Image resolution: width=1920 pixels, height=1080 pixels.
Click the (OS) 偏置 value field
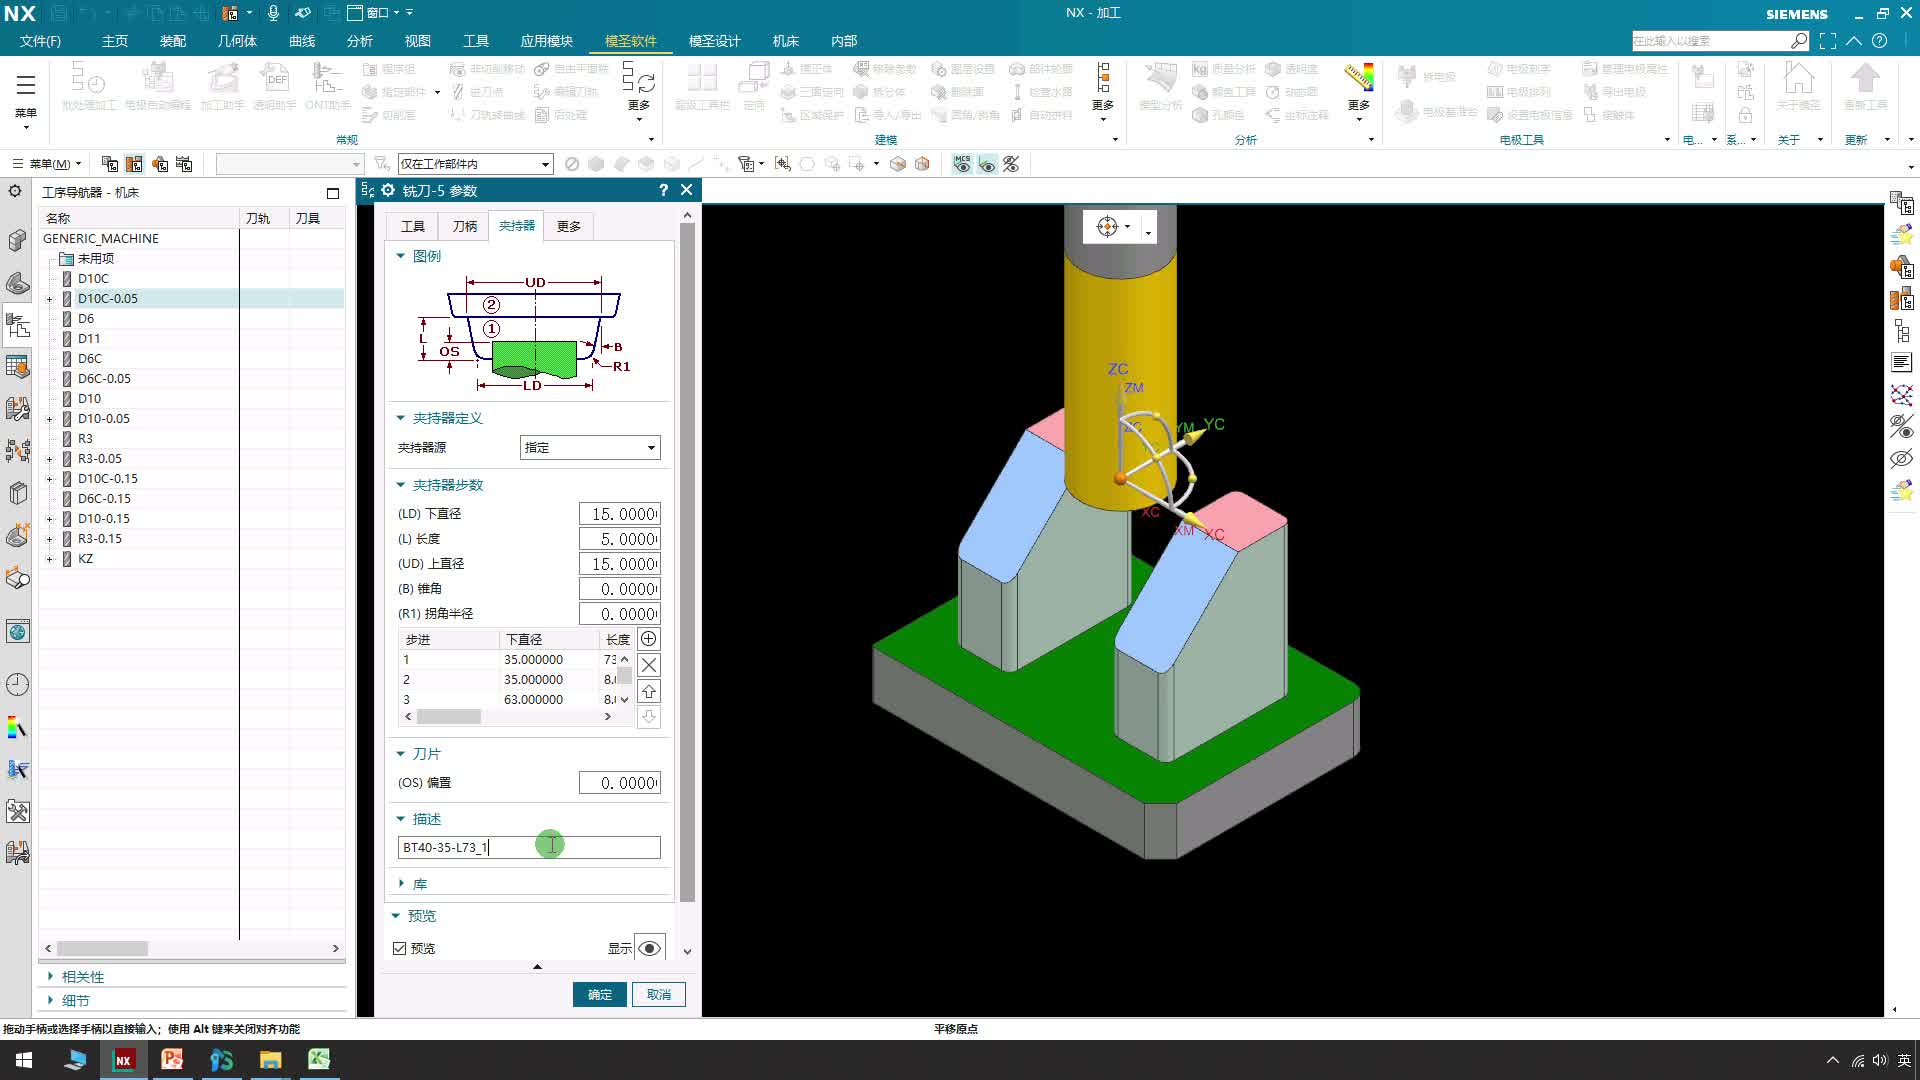[620, 783]
